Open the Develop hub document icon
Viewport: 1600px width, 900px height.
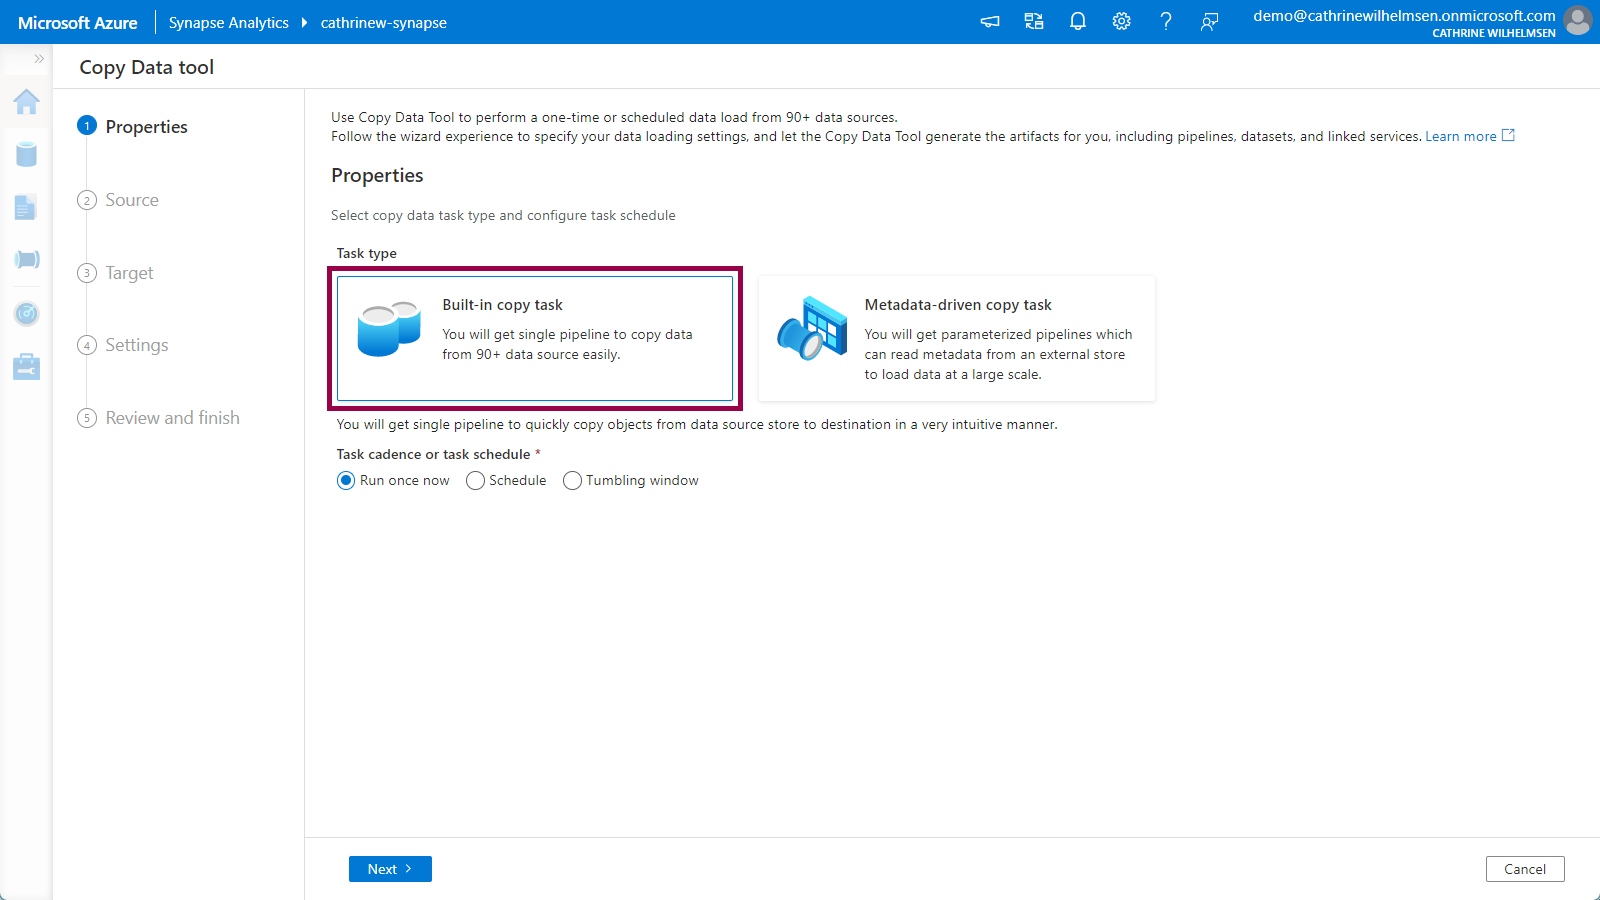point(26,207)
